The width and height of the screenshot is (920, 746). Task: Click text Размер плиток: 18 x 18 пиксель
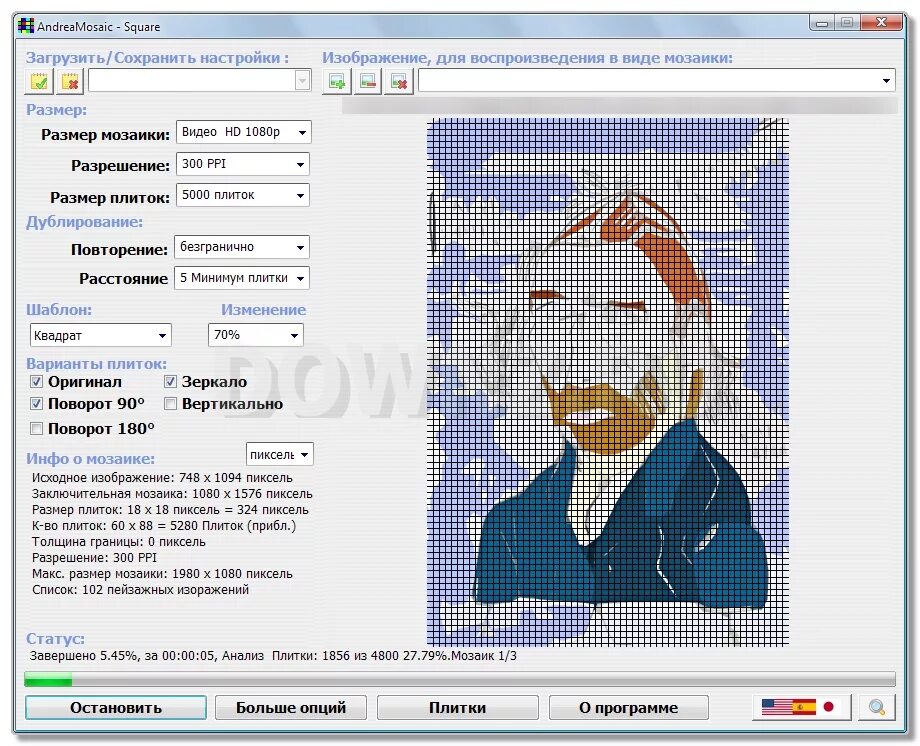[x=126, y=509]
